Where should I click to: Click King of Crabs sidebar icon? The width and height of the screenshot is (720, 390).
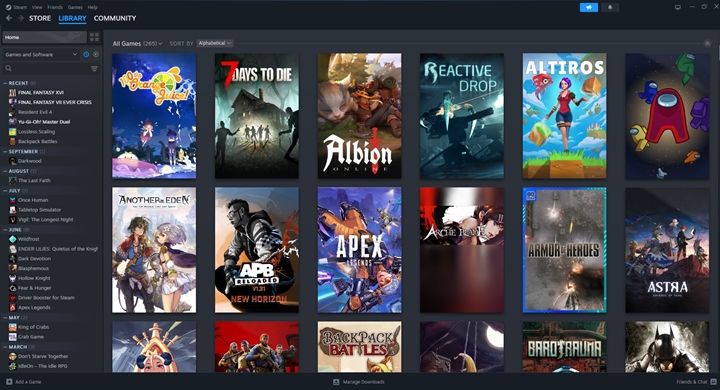coord(12,327)
